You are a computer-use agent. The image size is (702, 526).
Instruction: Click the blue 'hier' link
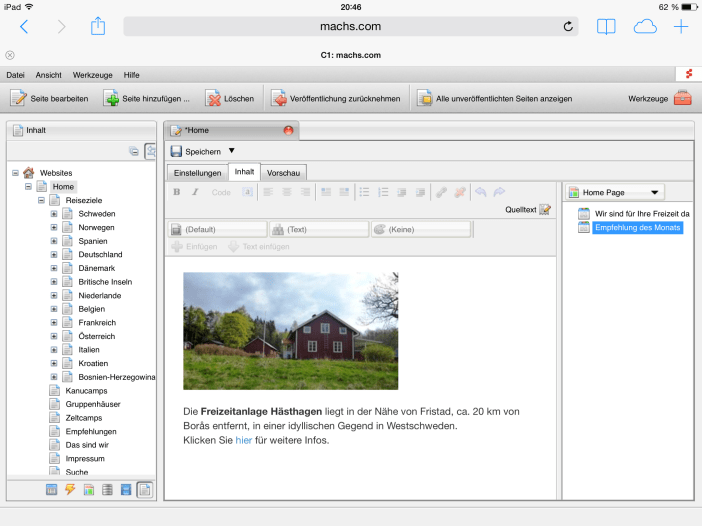[243, 440]
